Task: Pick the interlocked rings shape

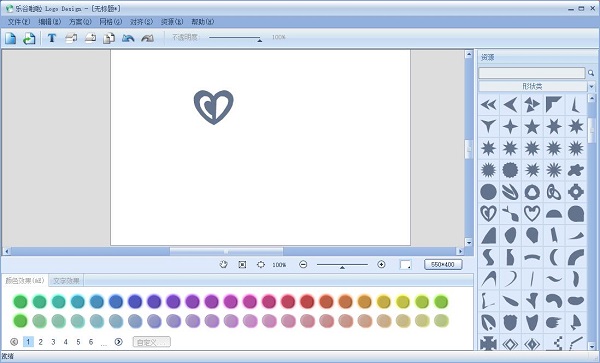Action: 554,192
